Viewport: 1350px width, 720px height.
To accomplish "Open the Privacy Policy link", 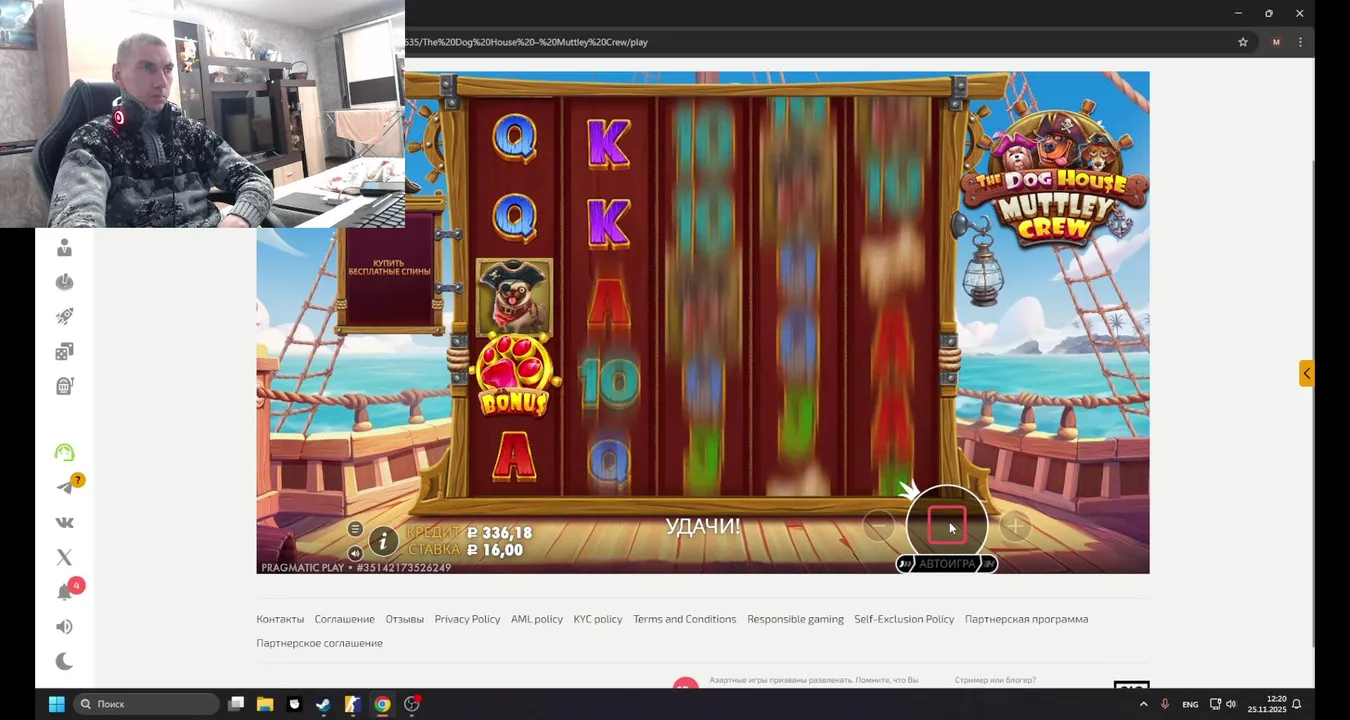I will 467,619.
